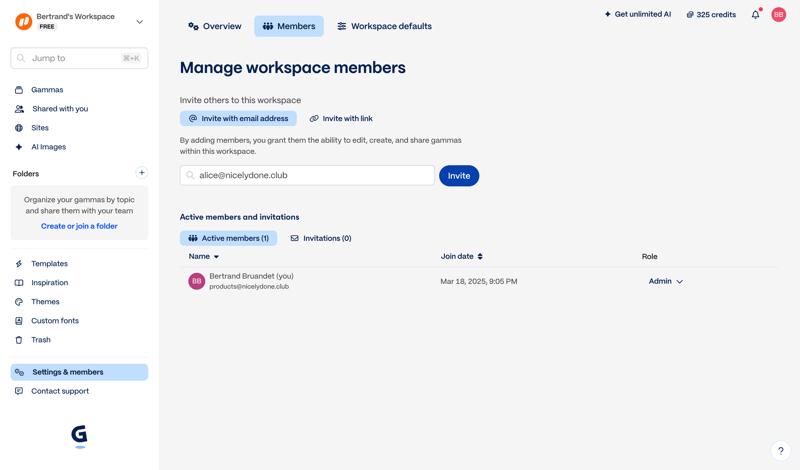Viewport: 800px width, 470px height.
Task: Select Invite with email address option
Action: 238,118
